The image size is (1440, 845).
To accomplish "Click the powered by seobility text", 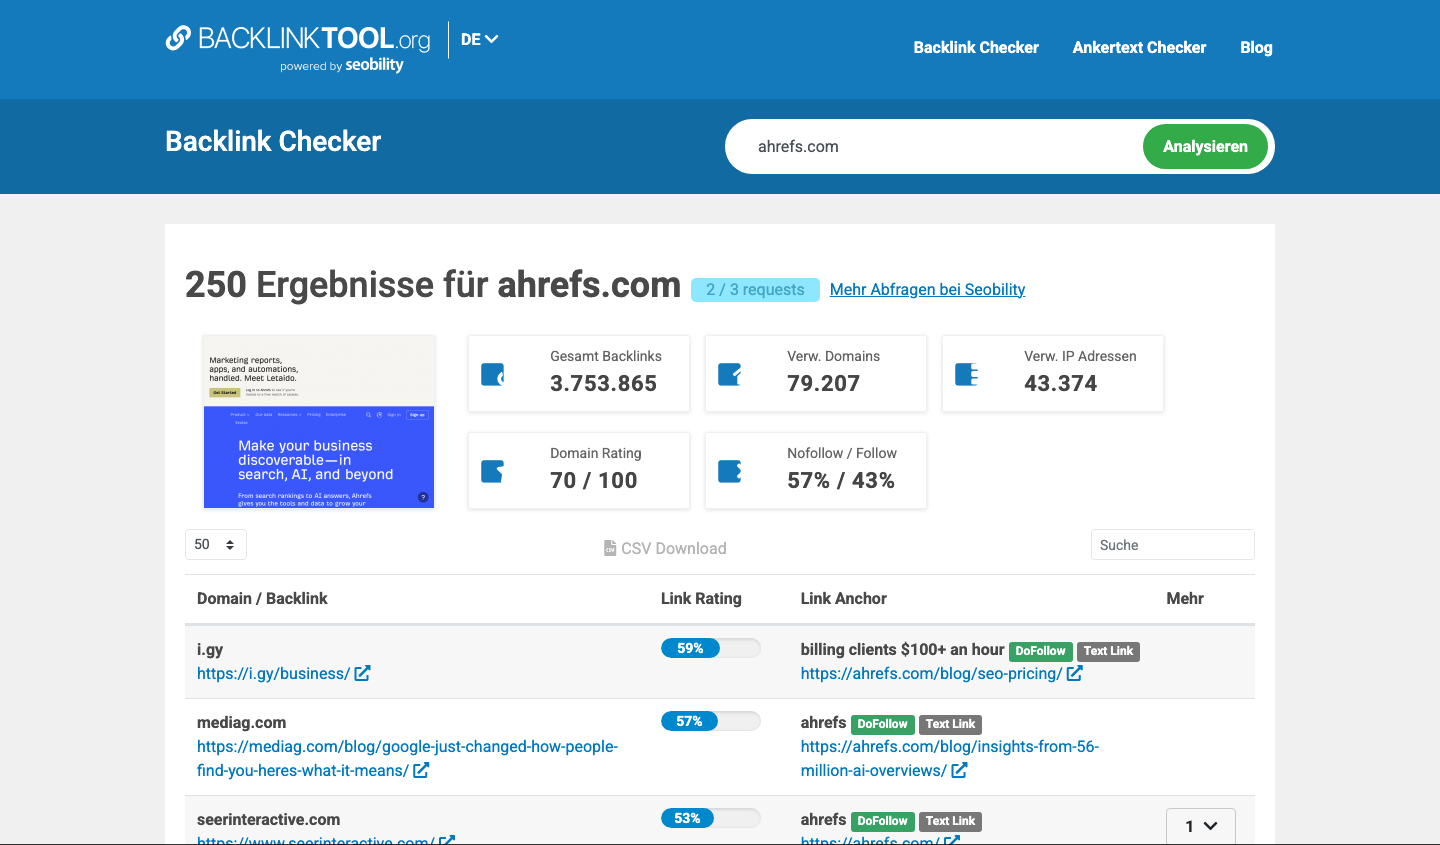I will point(342,65).
